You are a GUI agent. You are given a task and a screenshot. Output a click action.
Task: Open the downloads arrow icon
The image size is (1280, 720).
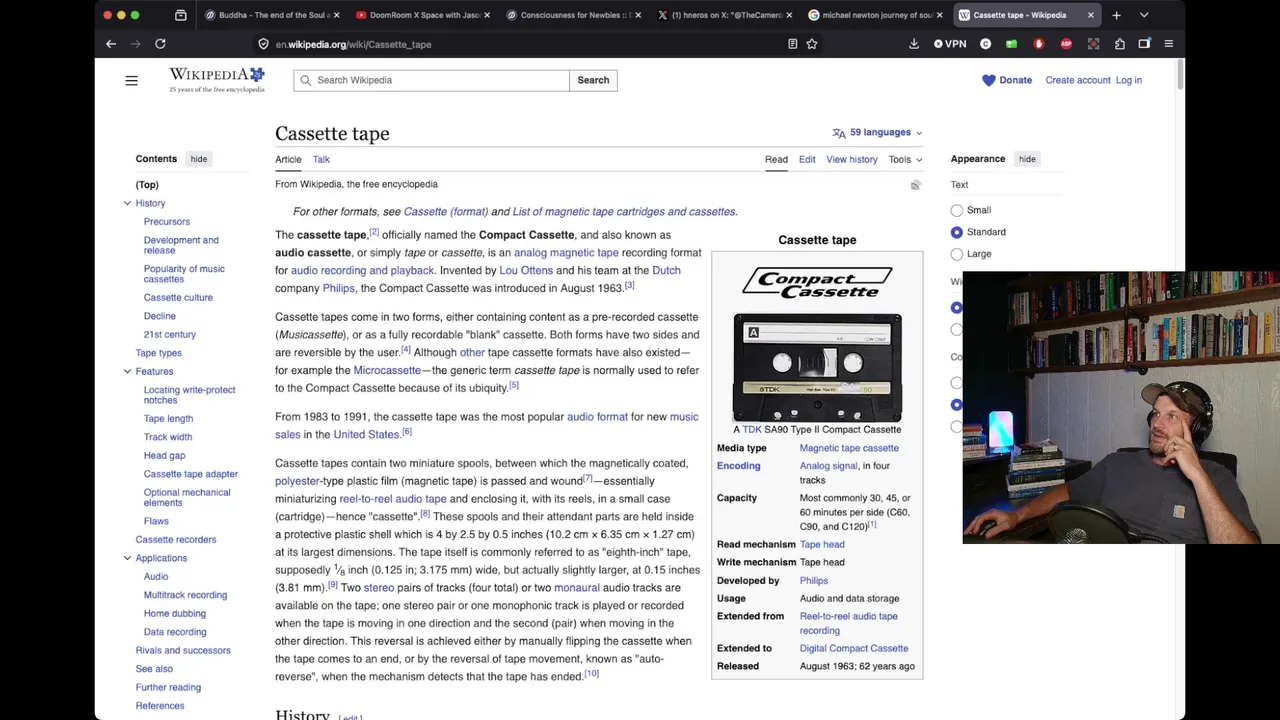point(913,44)
